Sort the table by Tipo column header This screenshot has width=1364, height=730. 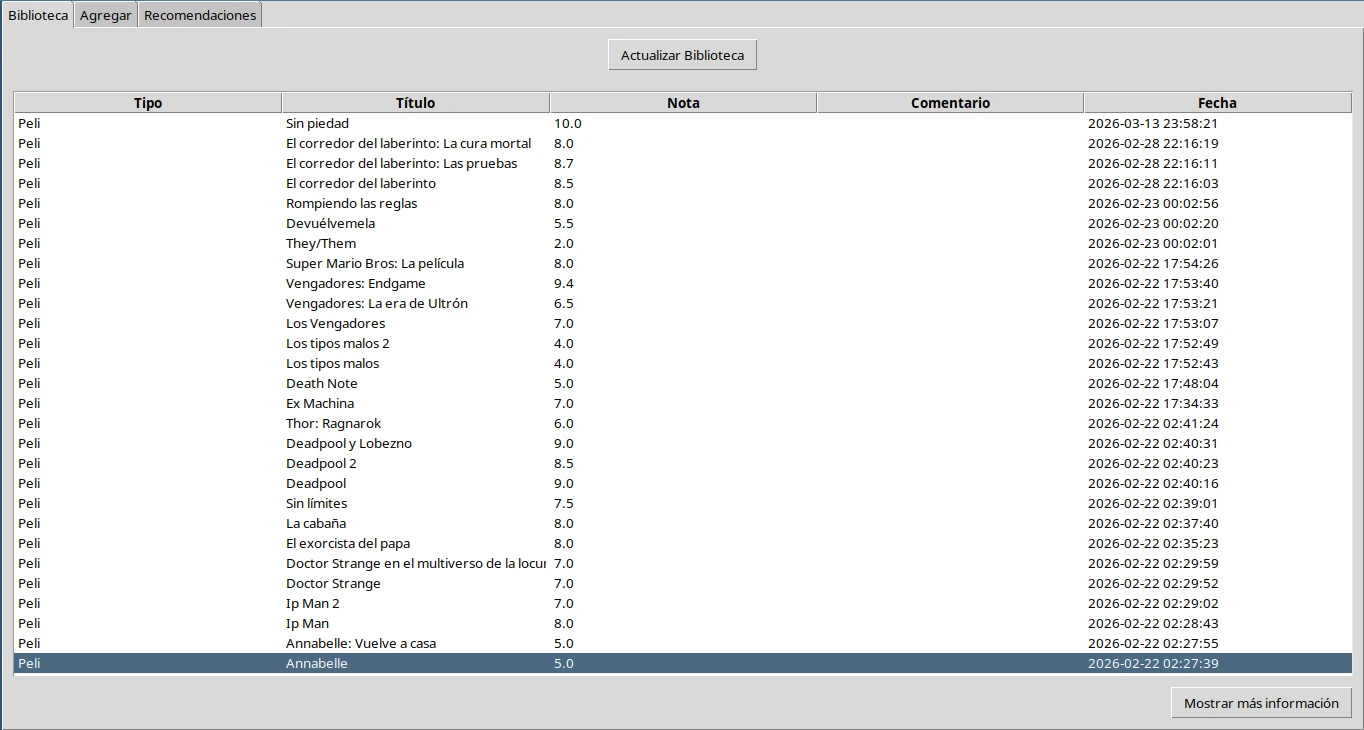coord(148,103)
